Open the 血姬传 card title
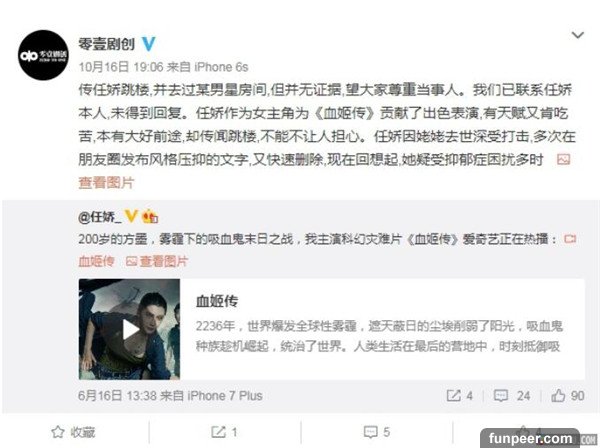 (x=217, y=301)
